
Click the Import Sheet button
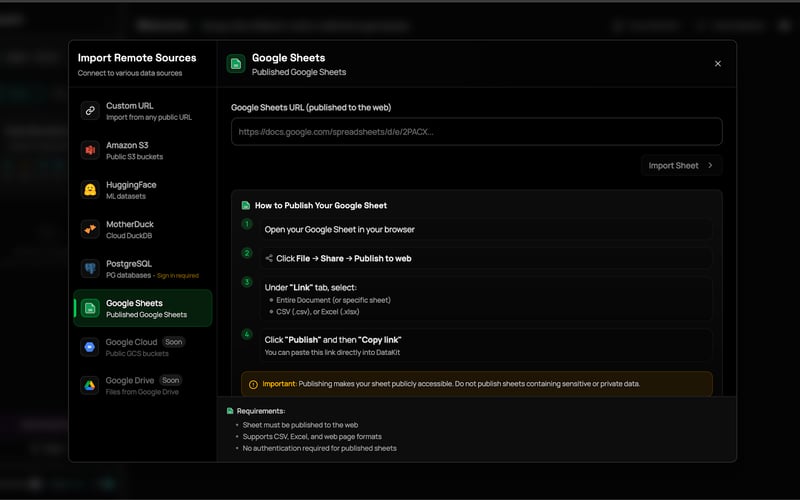click(x=681, y=165)
